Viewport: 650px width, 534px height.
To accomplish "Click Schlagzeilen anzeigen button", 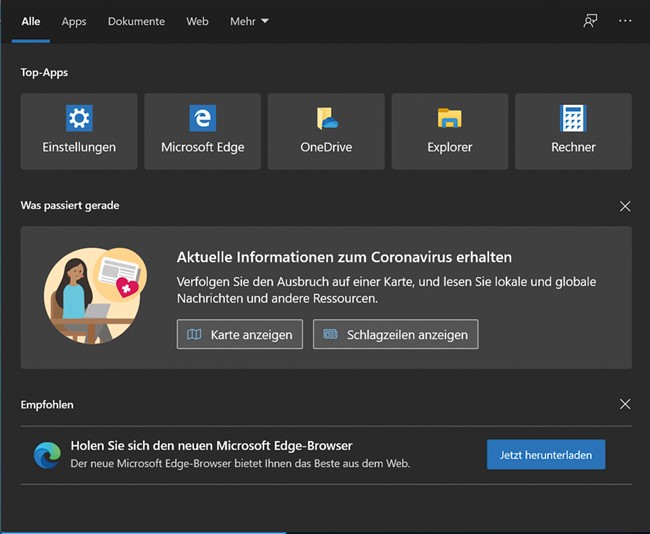I will pyautogui.click(x=395, y=334).
